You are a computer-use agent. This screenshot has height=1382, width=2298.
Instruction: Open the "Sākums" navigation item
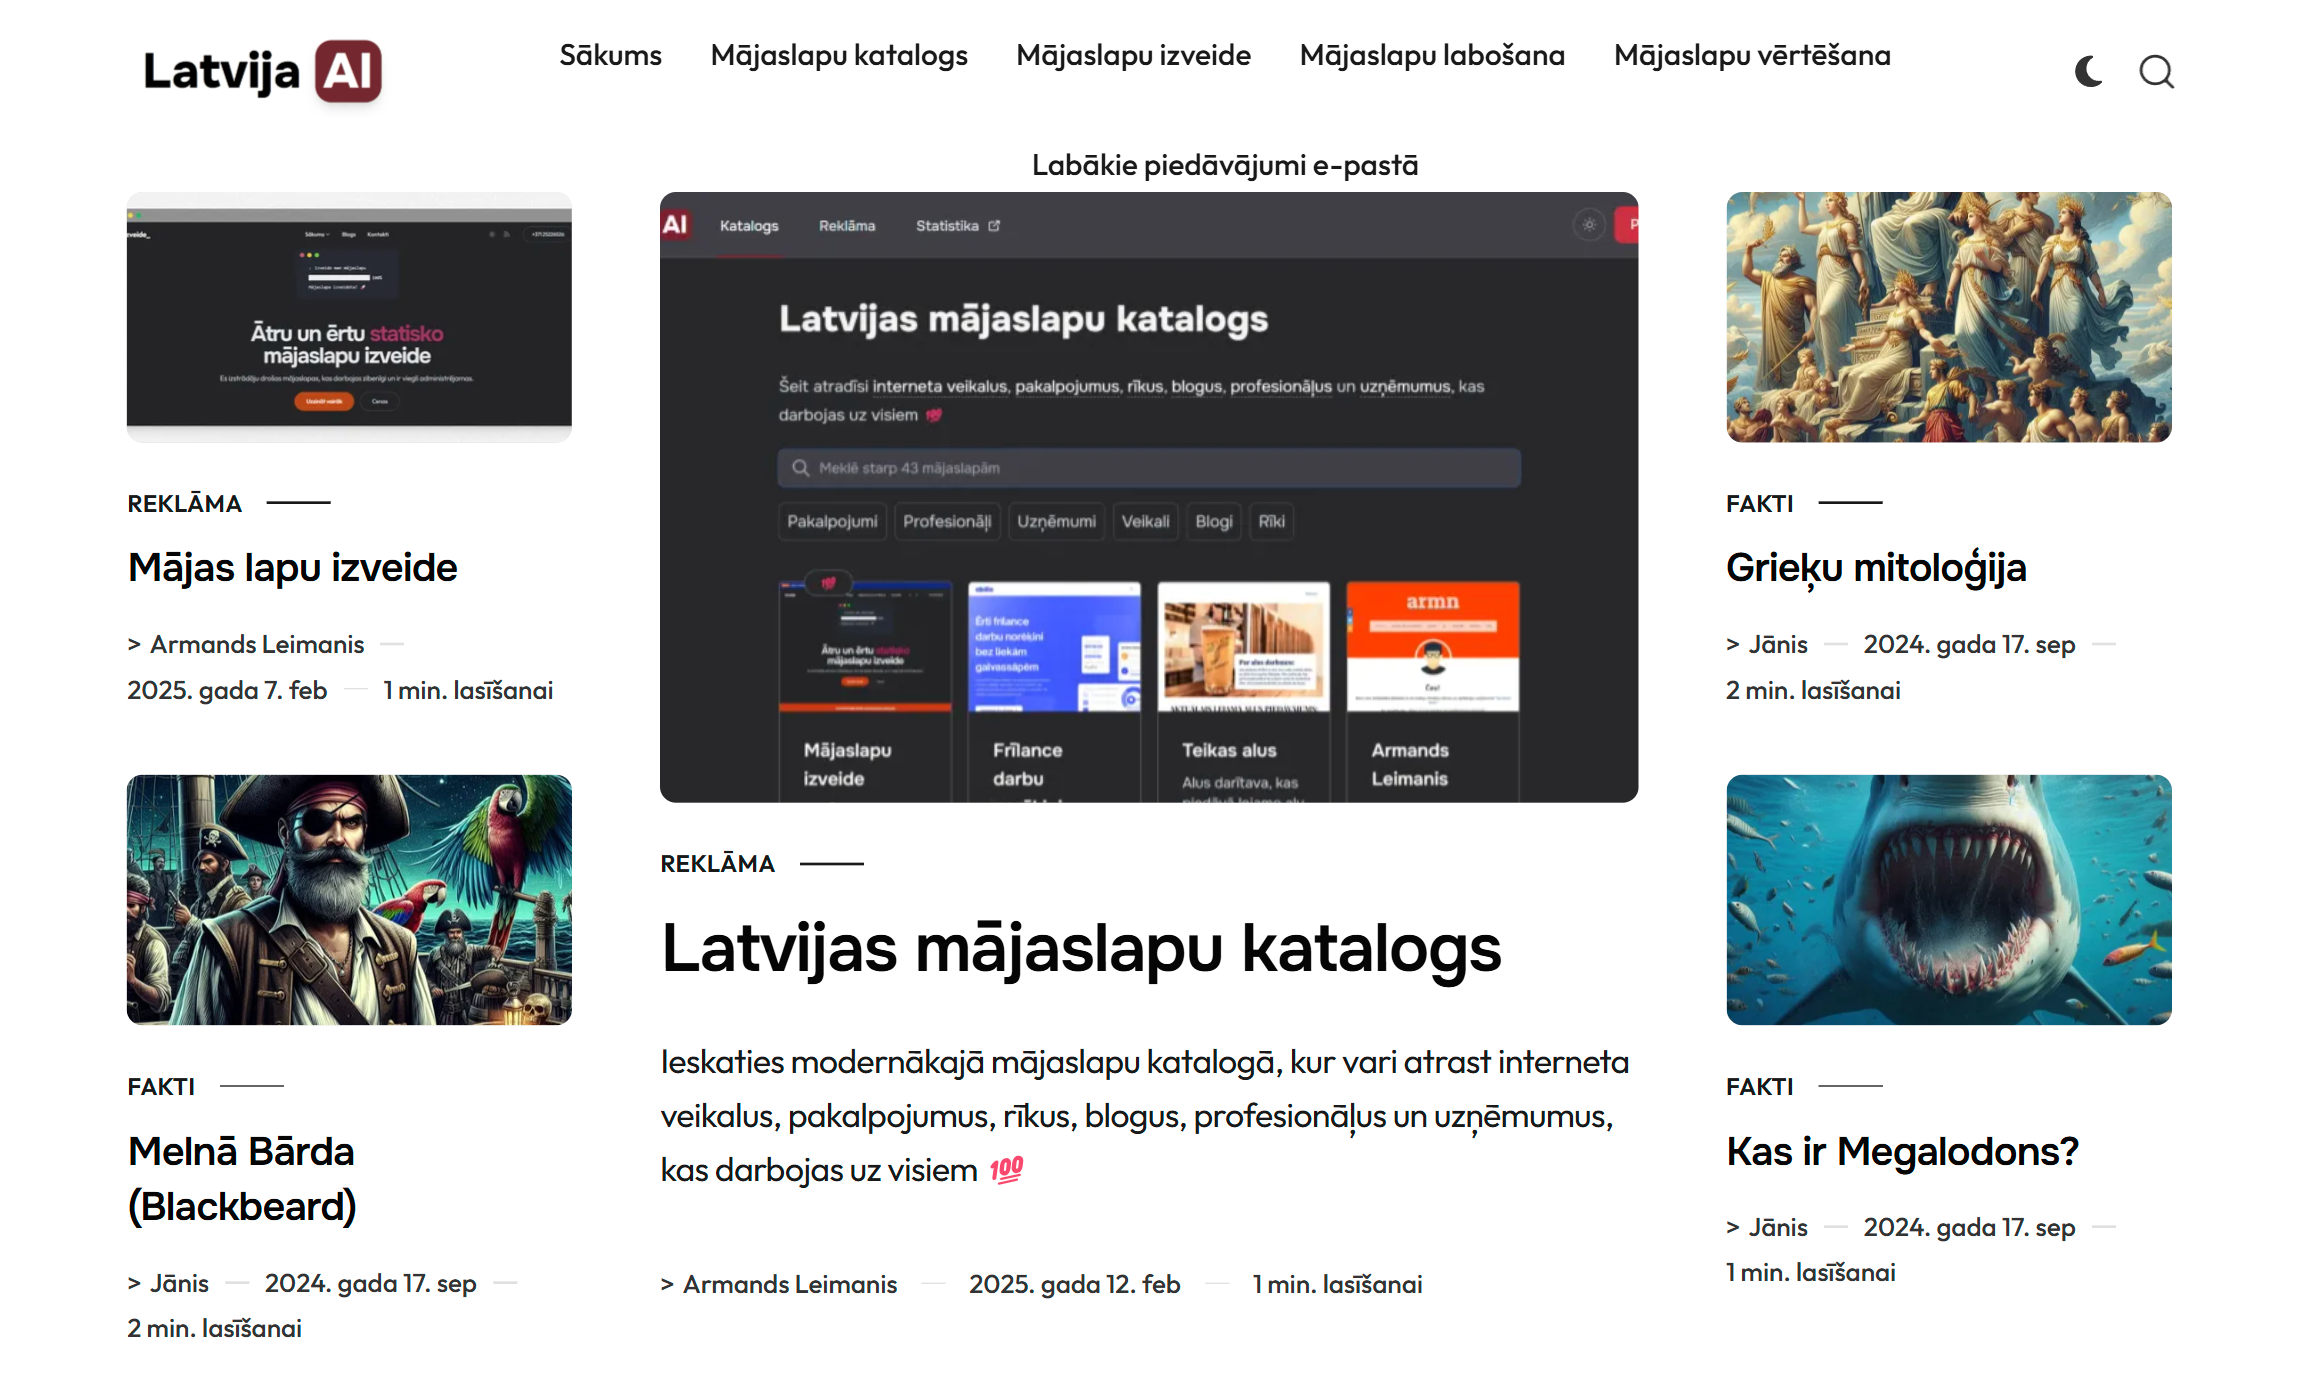[x=610, y=56]
